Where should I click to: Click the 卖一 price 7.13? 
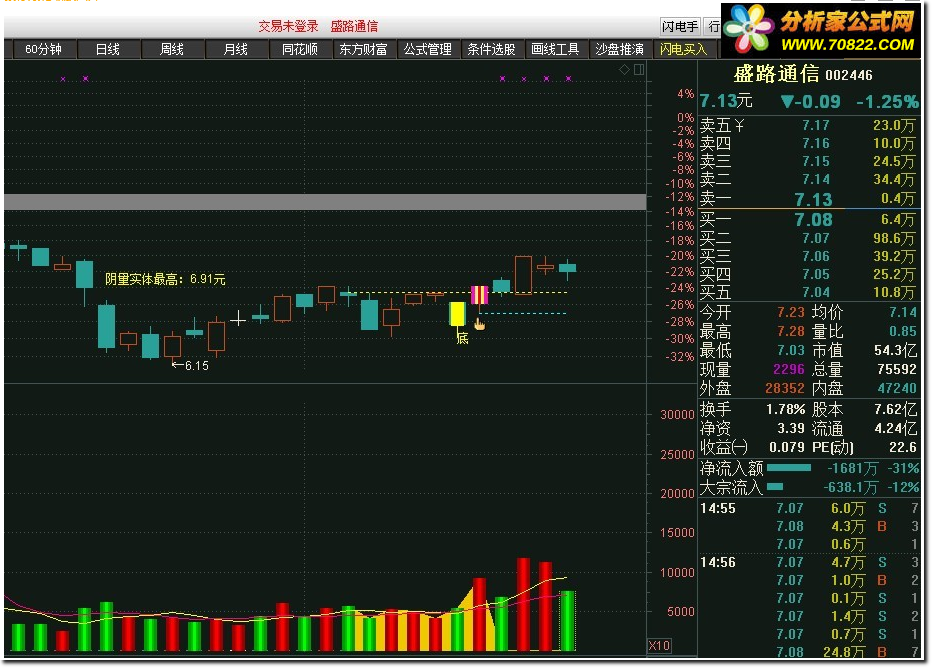coord(813,199)
